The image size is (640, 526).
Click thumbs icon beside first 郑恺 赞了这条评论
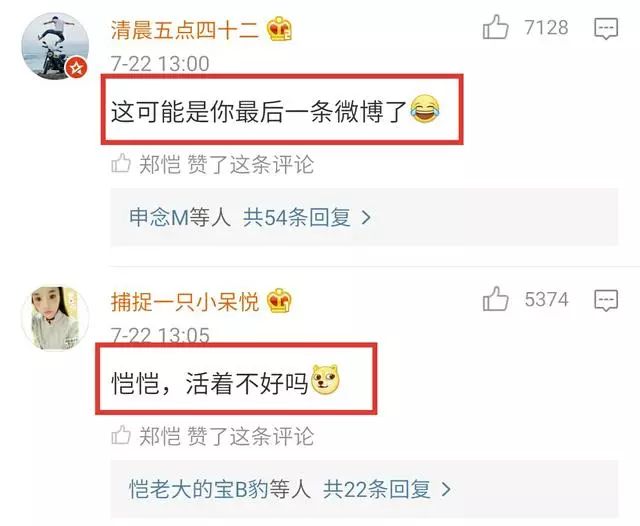click(121, 163)
